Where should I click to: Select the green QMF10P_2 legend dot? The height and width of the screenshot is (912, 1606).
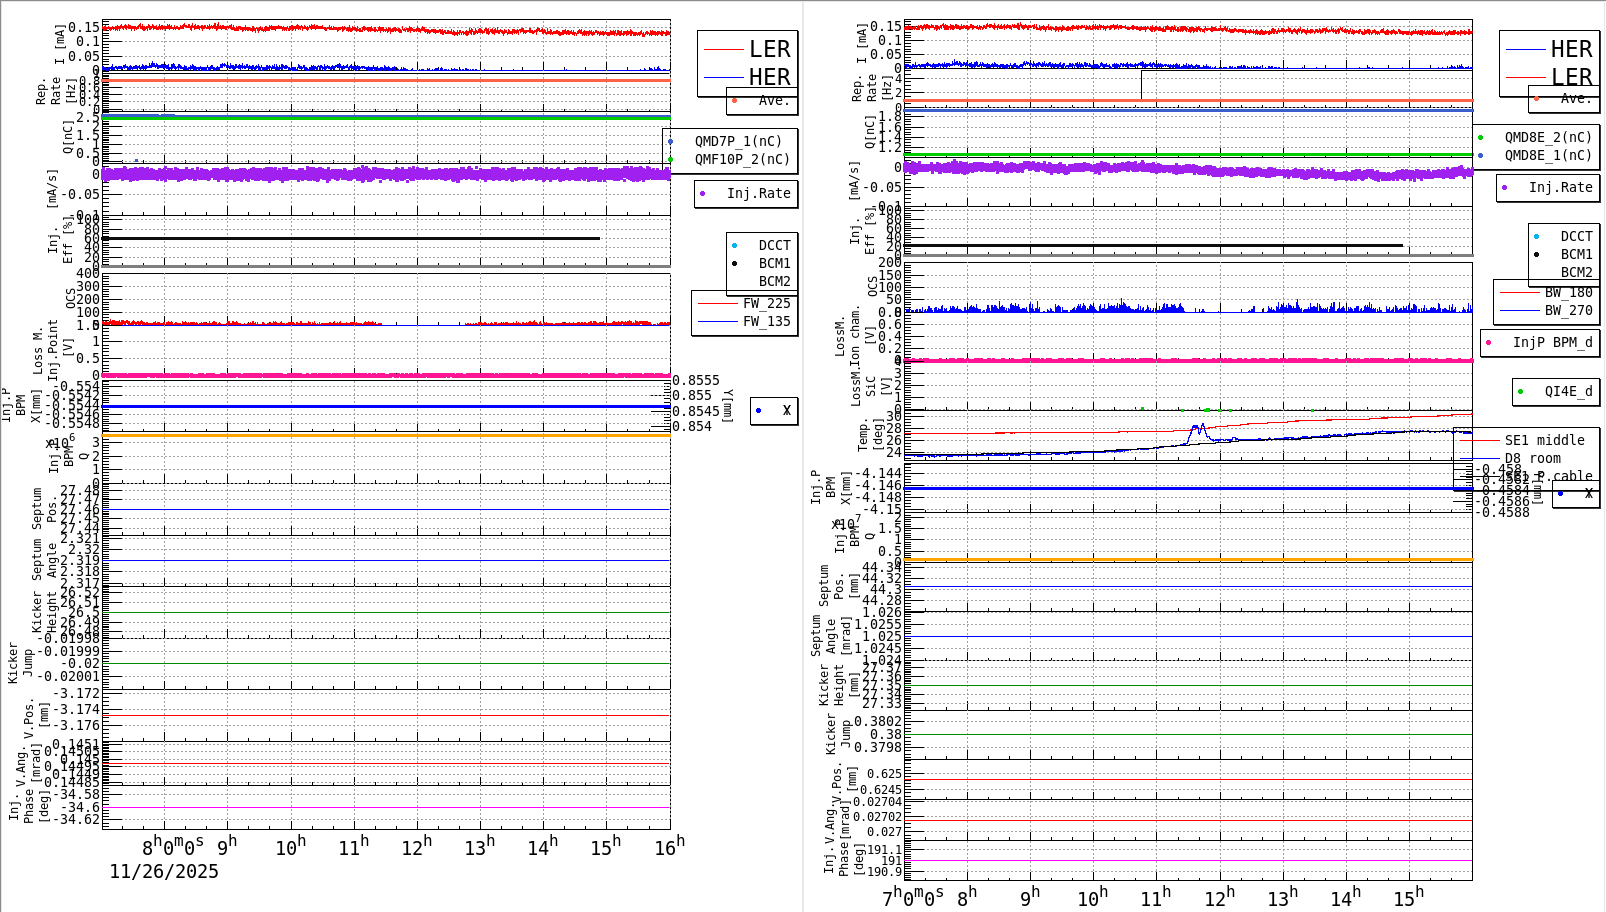click(x=670, y=157)
